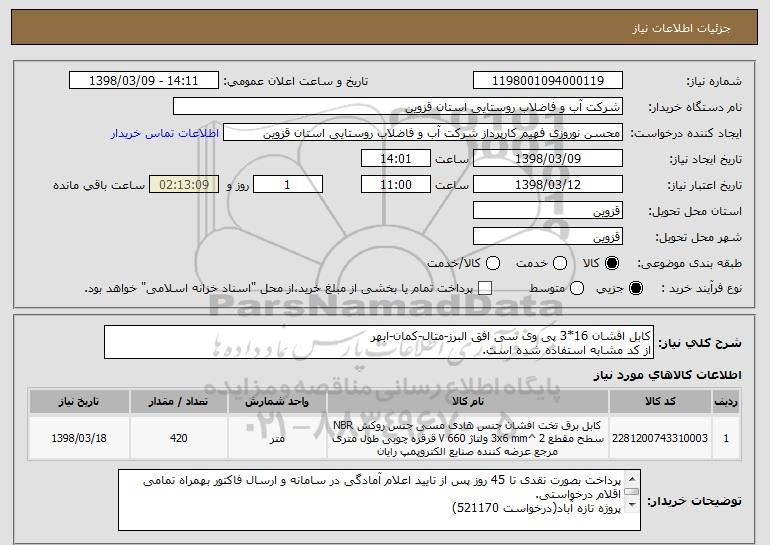Viewport: 770px width, 545px height.
Task: Click the تاریخ نیاز column header
Action: (79, 402)
